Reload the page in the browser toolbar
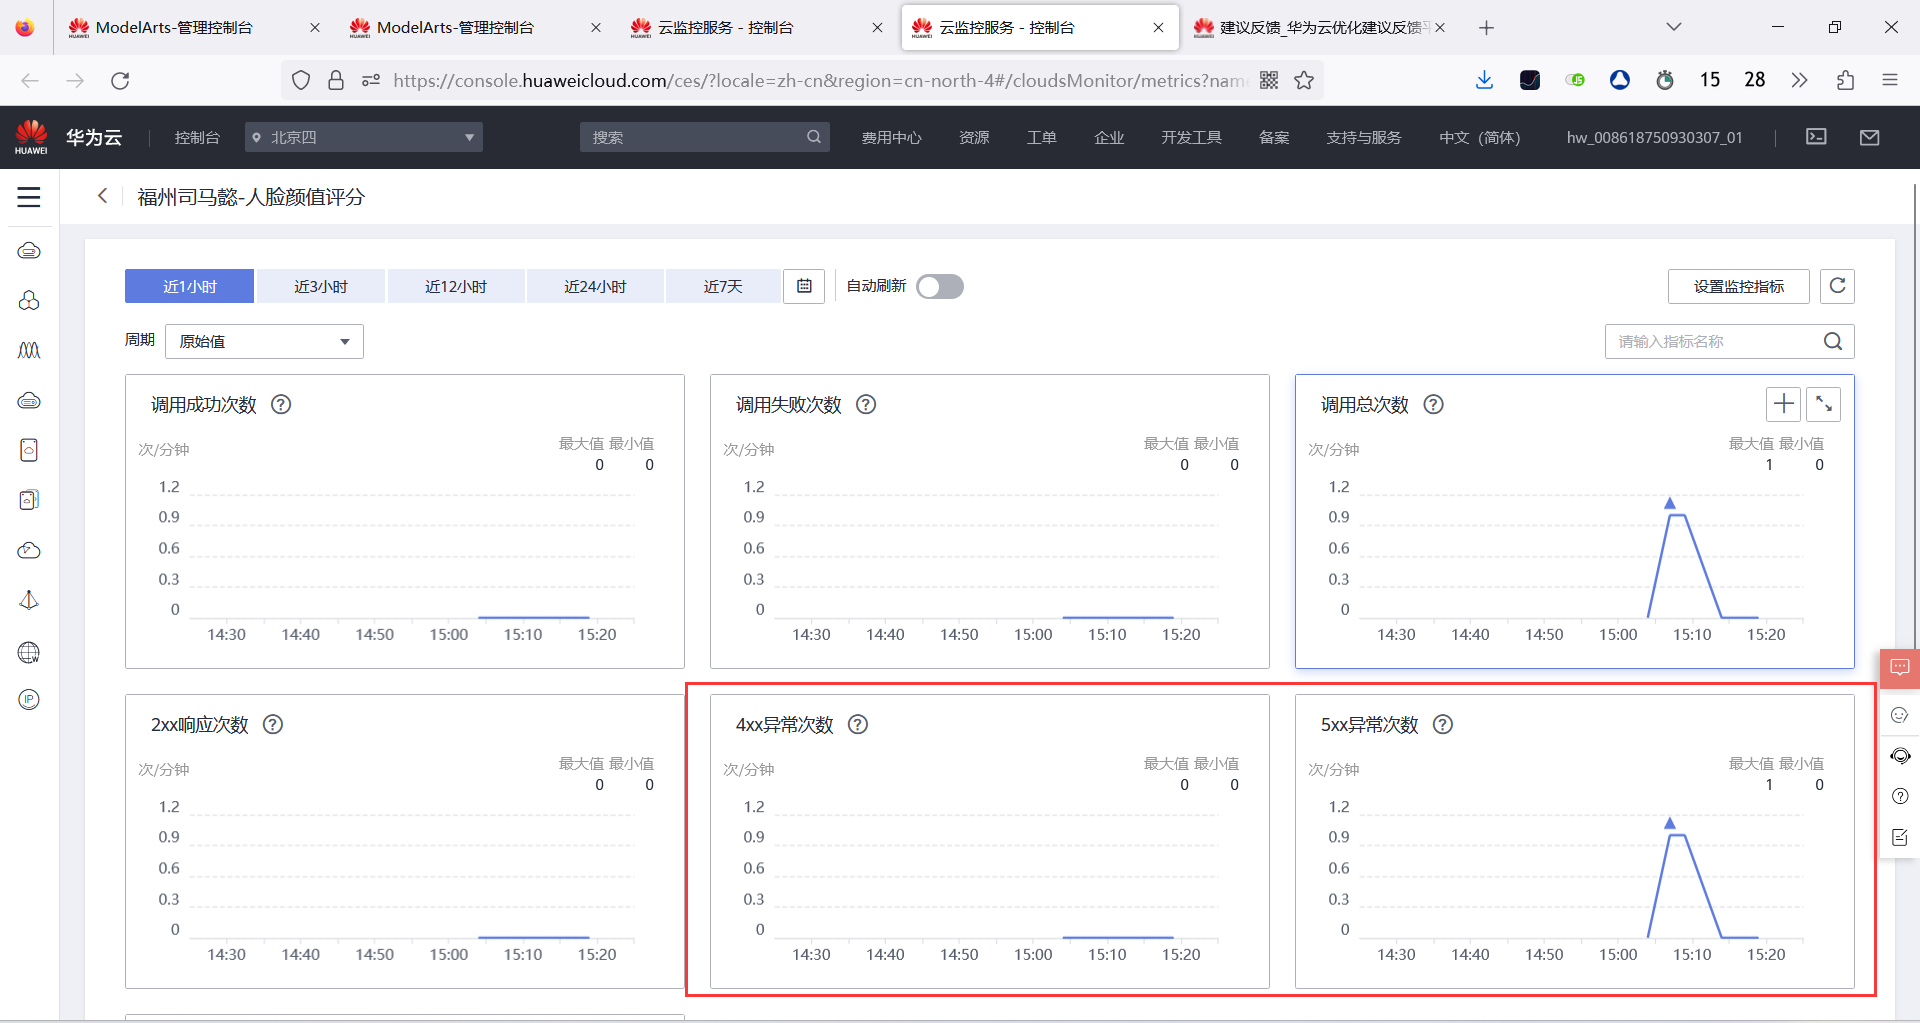Screen dimensions: 1920x1023 click(120, 80)
